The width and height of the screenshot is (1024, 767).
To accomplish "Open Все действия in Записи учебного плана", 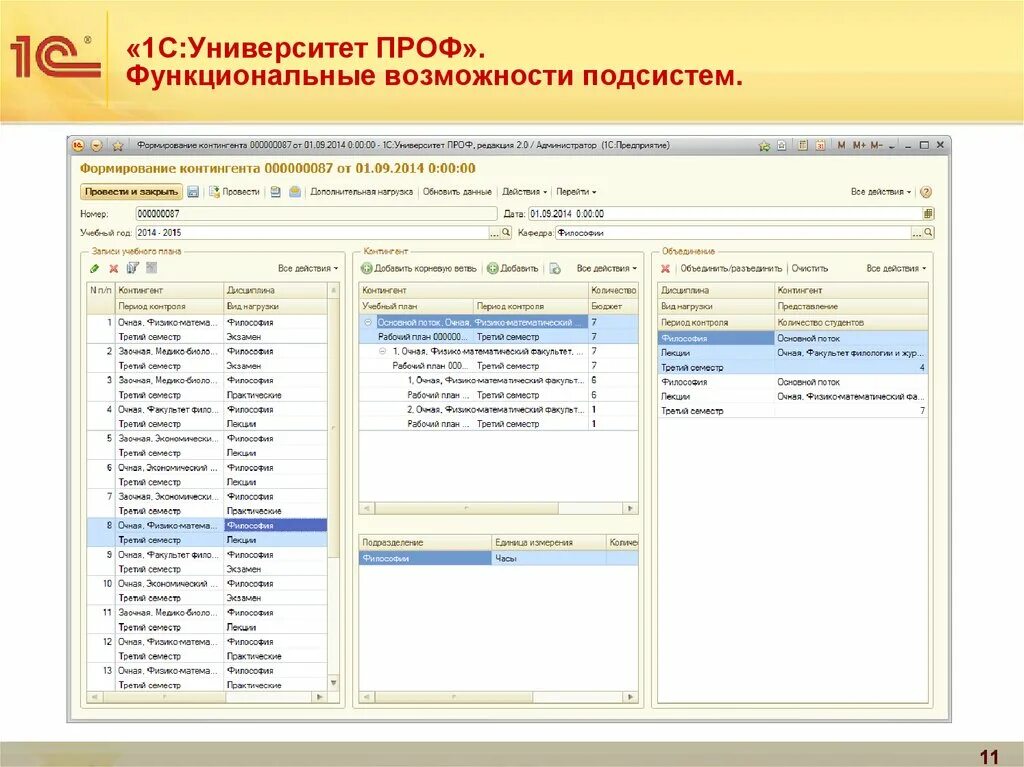I will 308,269.
